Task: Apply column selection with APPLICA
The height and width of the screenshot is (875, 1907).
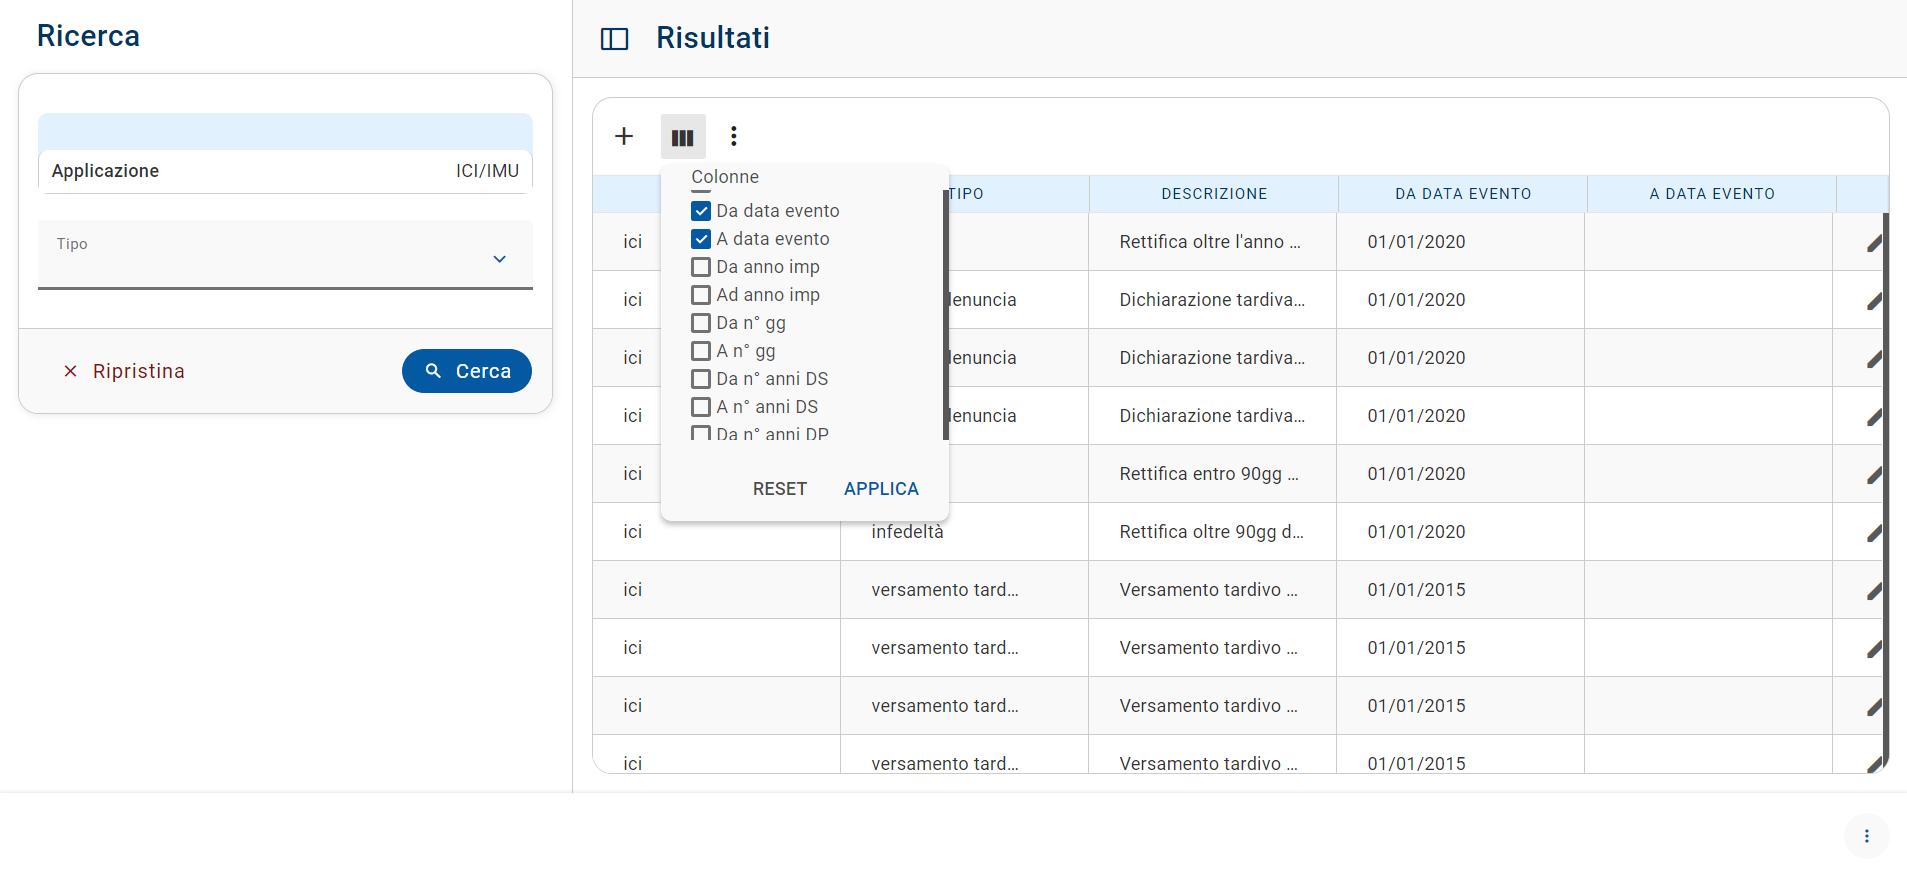Action: (880, 489)
